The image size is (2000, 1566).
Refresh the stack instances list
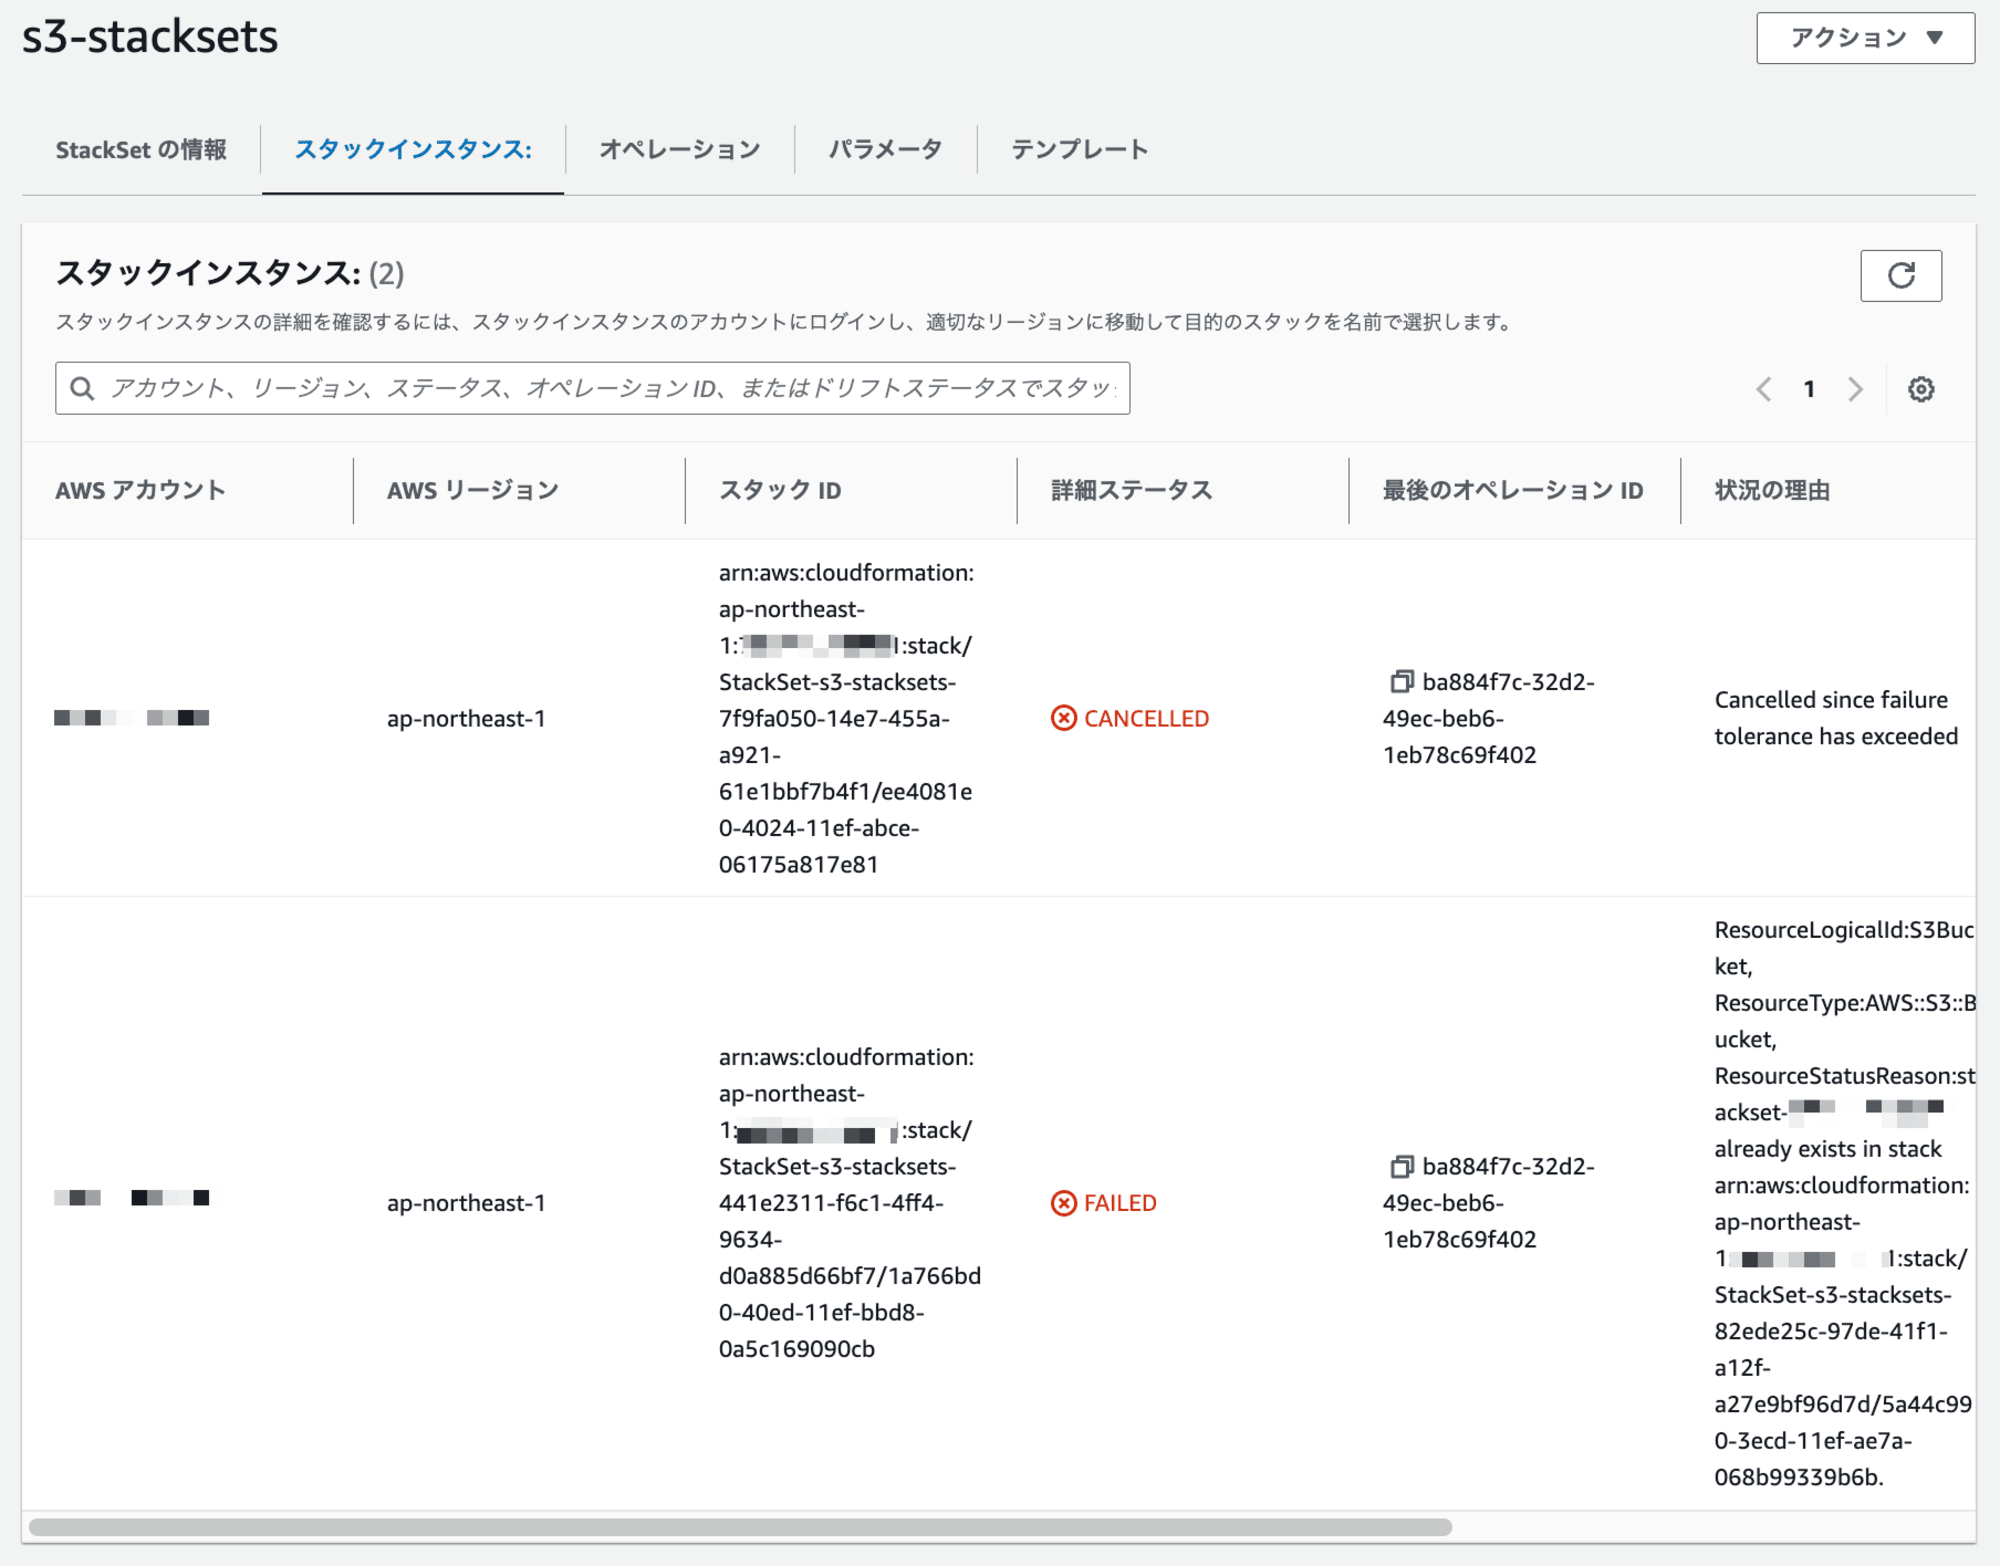pyautogui.click(x=1901, y=275)
